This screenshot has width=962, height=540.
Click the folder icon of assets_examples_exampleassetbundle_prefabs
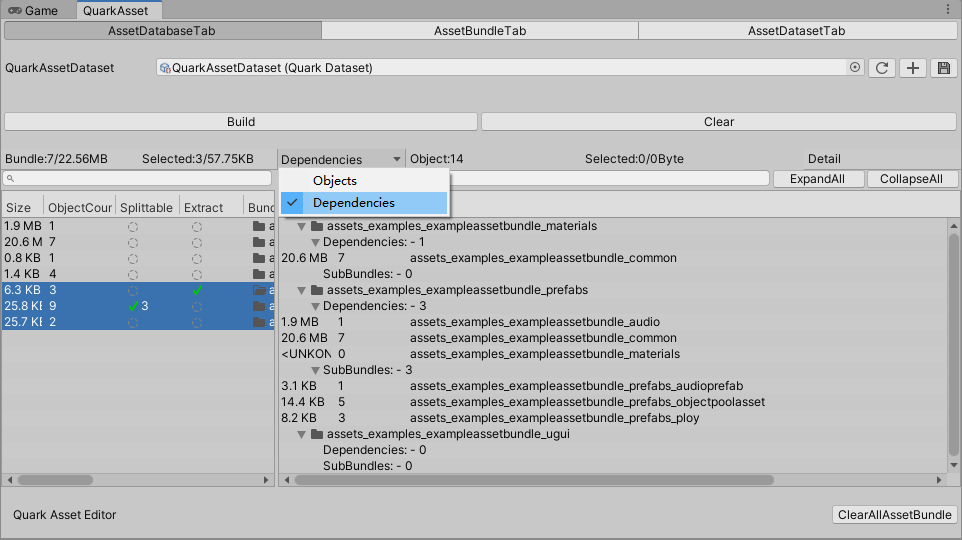(x=317, y=290)
